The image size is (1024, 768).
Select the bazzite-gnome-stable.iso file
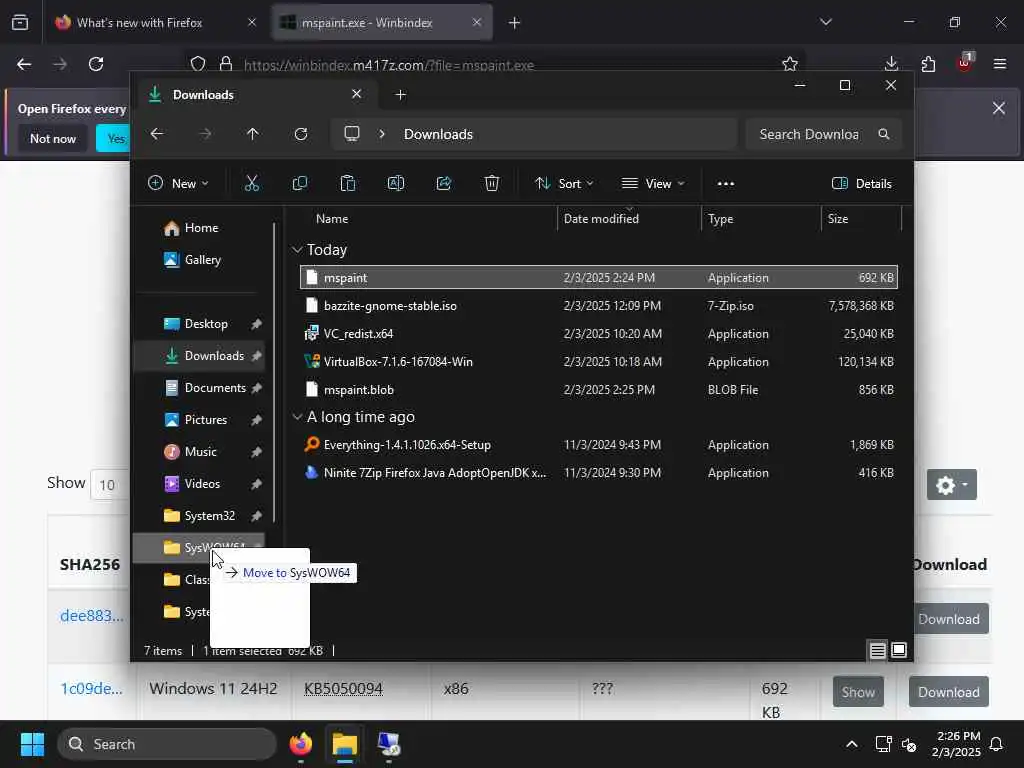(x=599, y=306)
